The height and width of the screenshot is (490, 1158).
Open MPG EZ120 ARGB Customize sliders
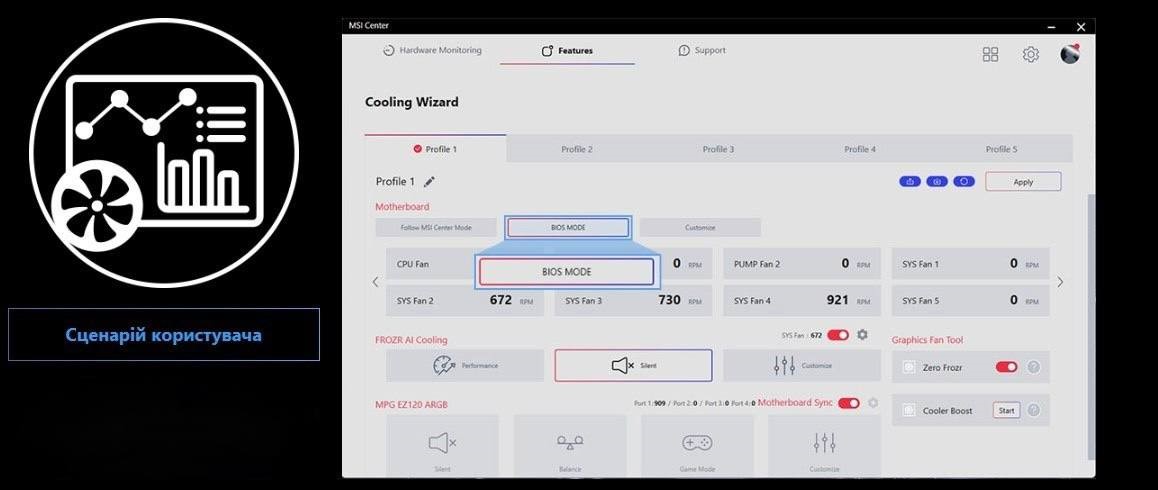pos(824,446)
